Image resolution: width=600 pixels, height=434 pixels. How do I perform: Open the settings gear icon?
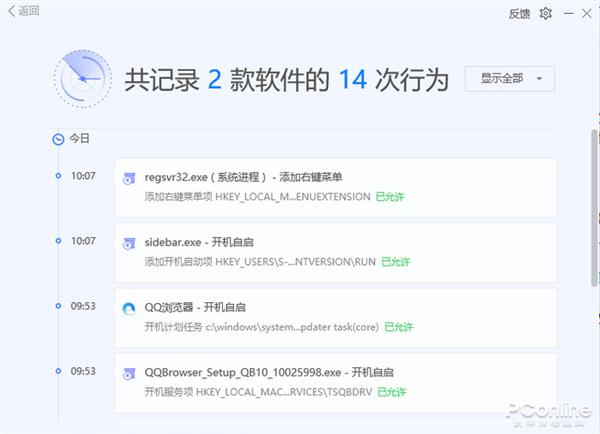point(545,13)
